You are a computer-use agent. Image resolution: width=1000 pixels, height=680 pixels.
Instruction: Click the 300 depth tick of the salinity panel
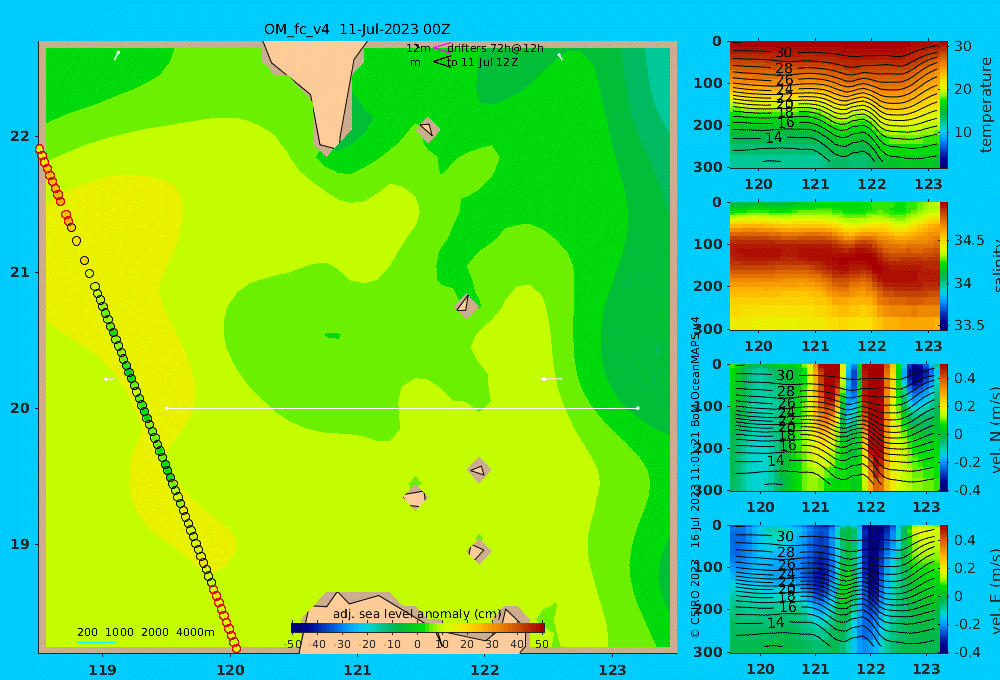click(x=707, y=329)
